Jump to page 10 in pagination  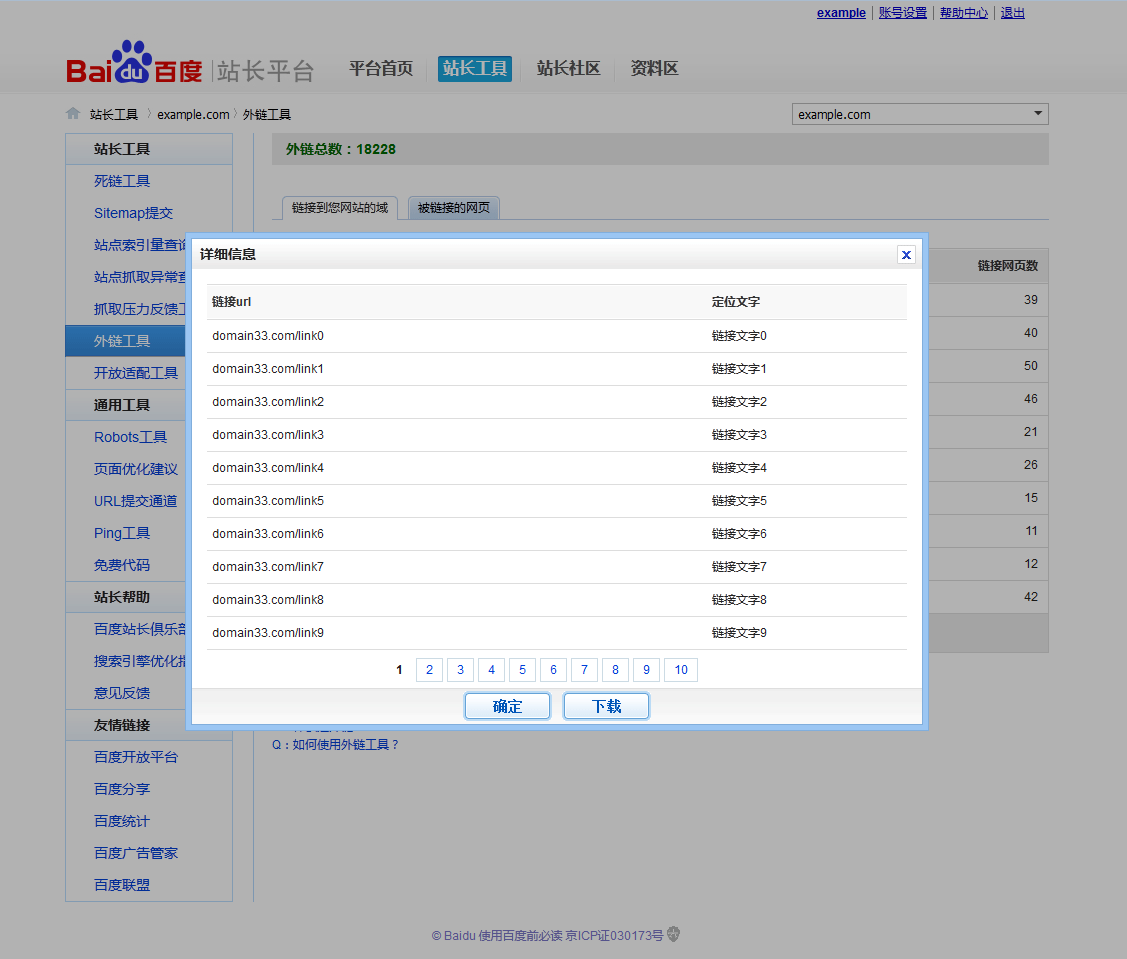coord(681,670)
